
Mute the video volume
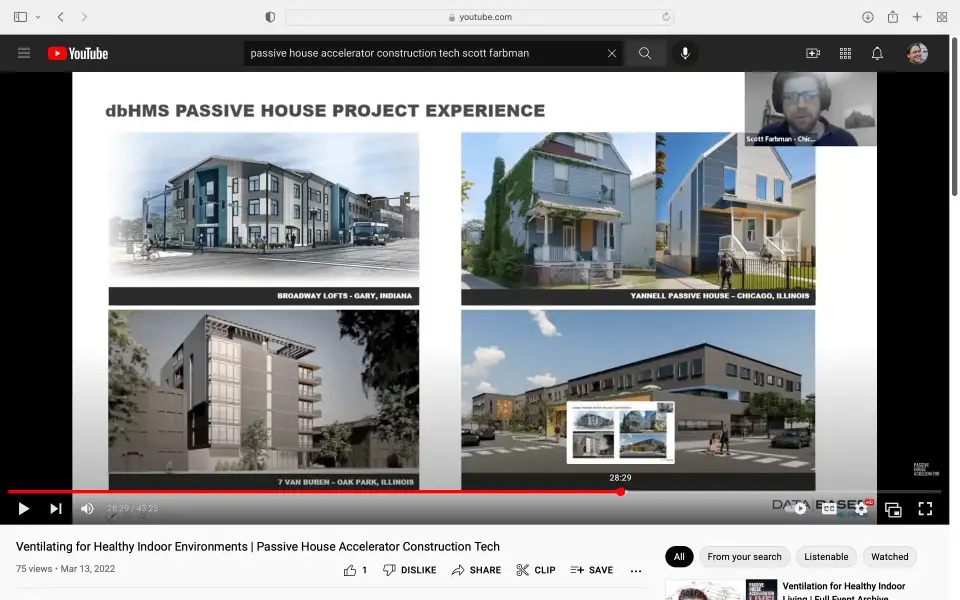point(87,509)
